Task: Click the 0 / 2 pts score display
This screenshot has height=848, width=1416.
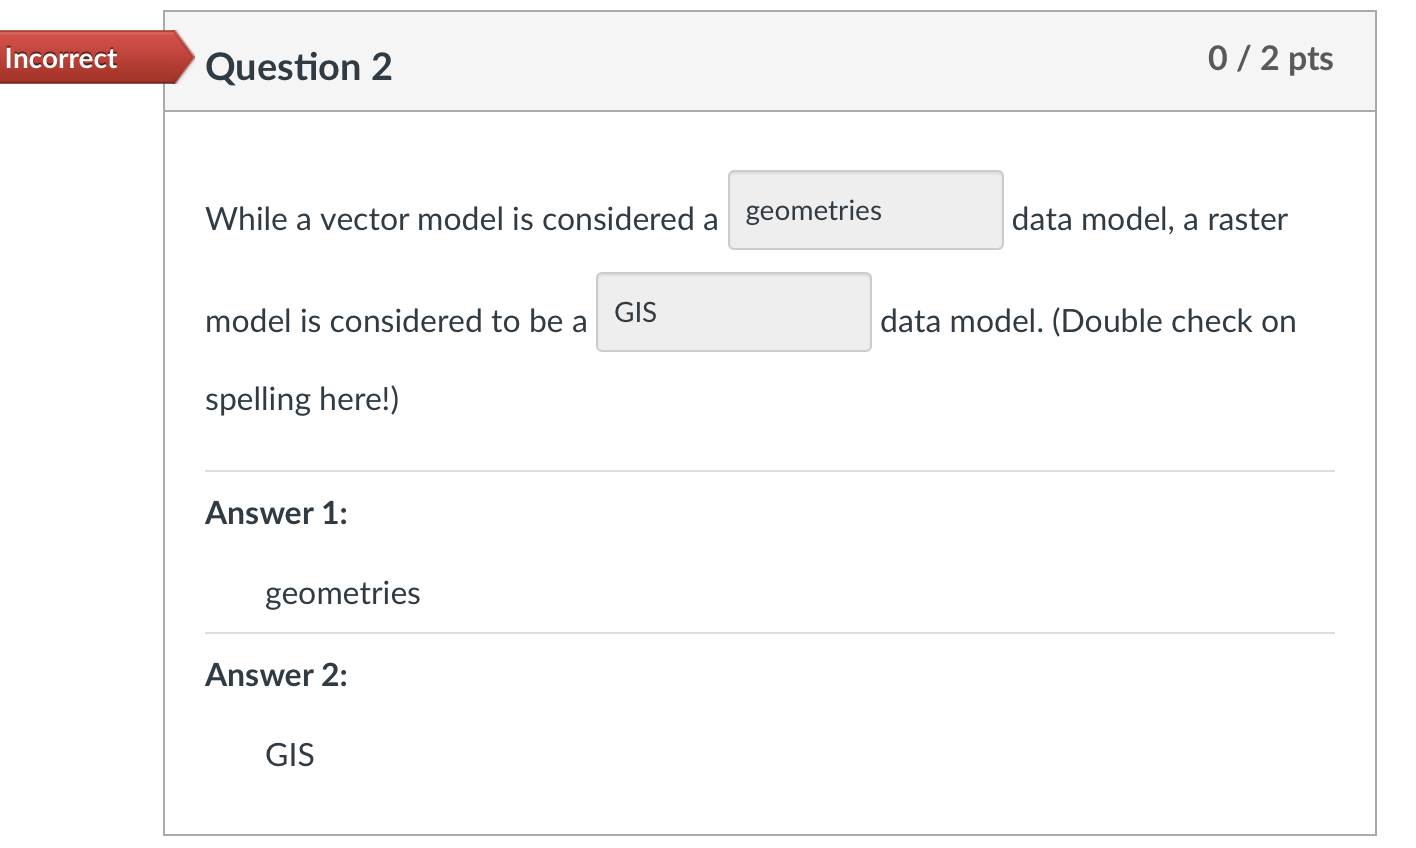Action: (x=1270, y=58)
